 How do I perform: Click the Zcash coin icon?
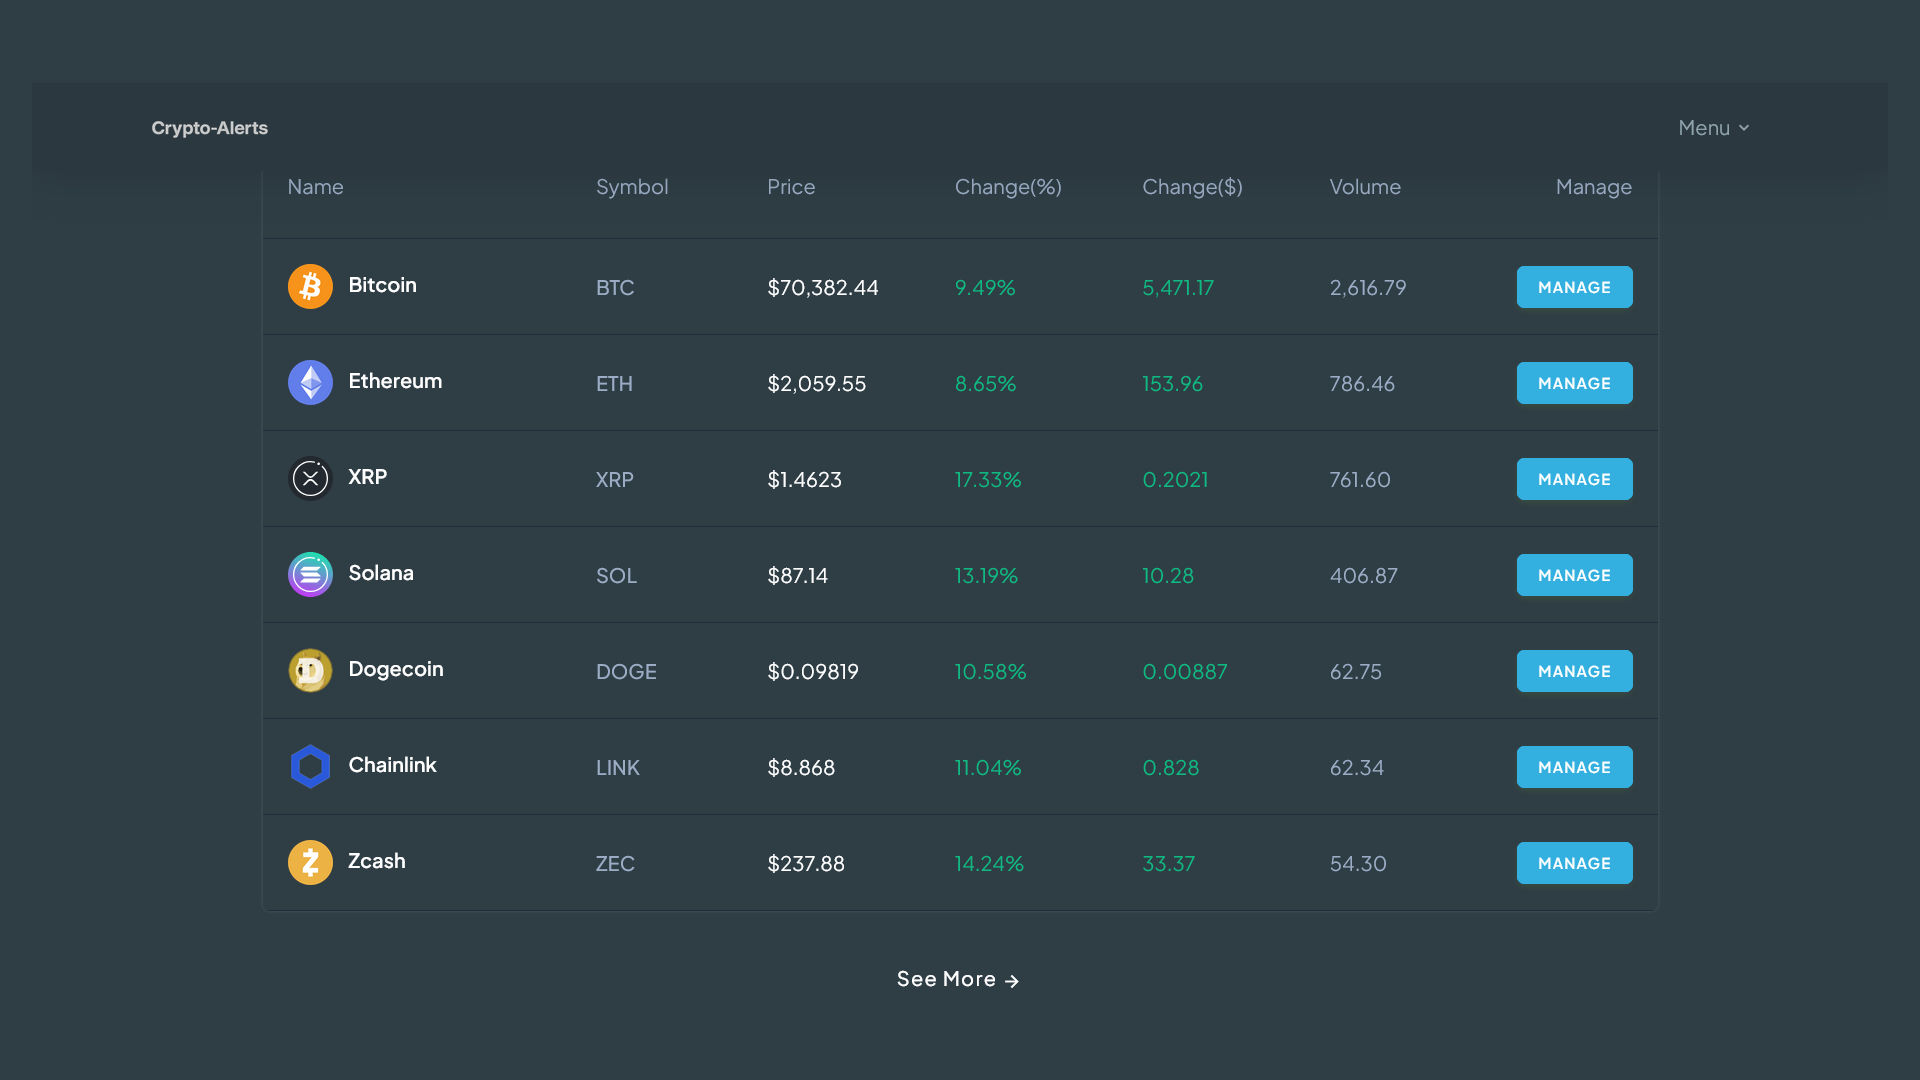tap(310, 863)
